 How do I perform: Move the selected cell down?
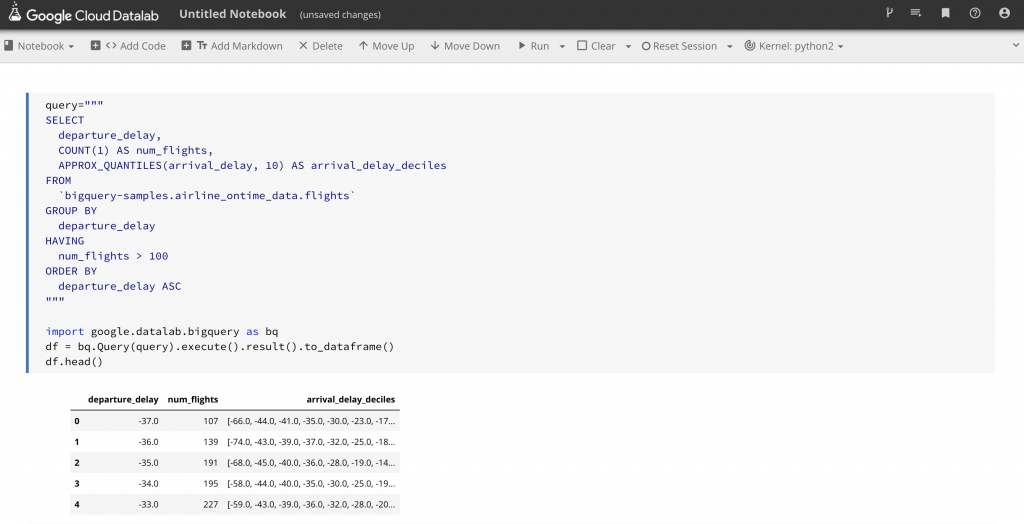tap(465, 46)
